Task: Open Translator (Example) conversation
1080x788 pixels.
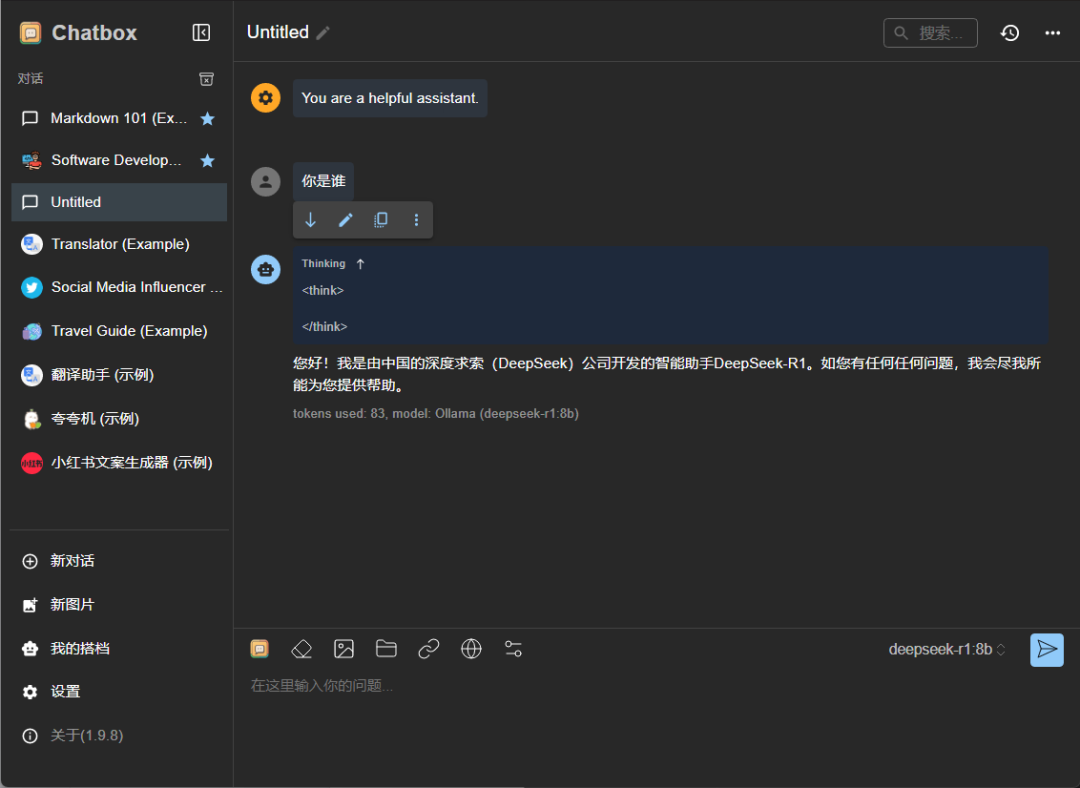Action: coord(119,244)
